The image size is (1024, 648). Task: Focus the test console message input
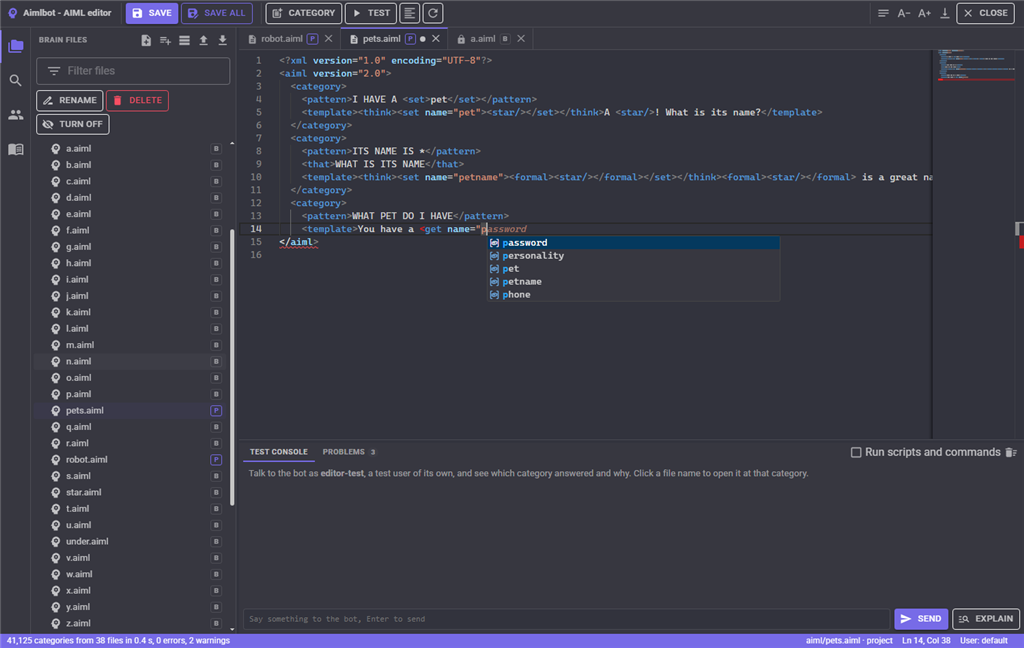coord(566,619)
